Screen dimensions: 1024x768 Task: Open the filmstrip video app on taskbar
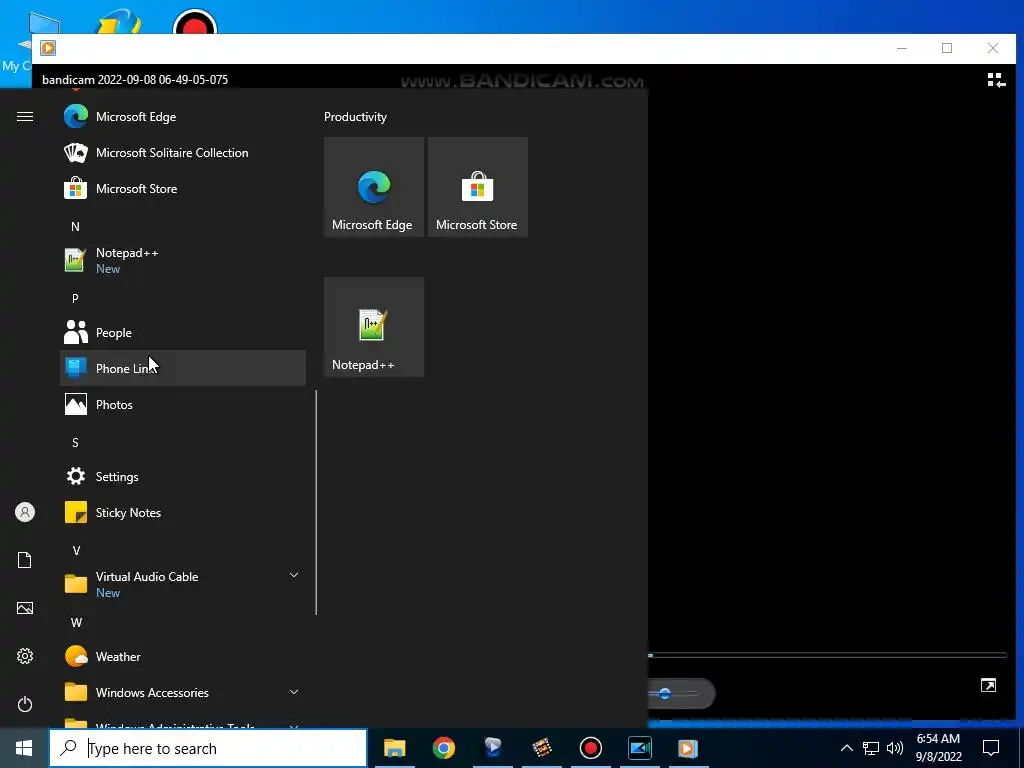[541, 748]
